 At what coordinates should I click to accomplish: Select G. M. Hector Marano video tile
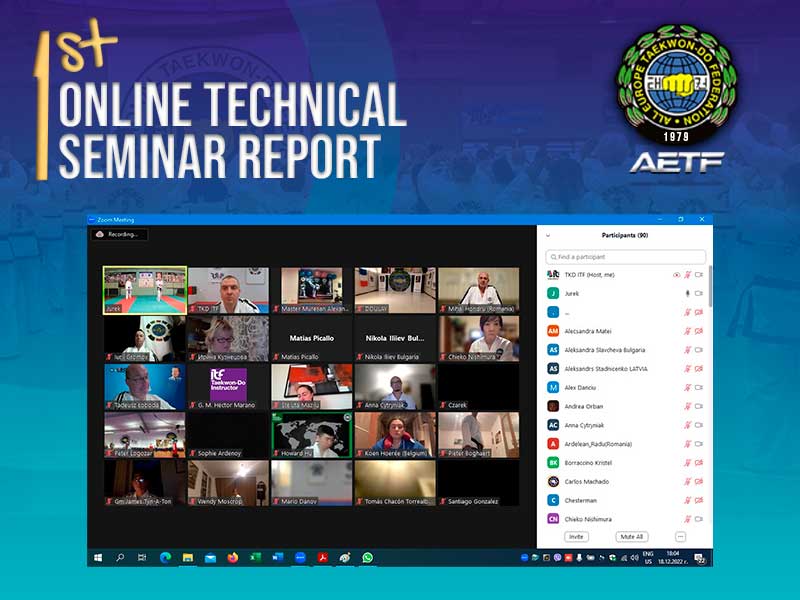[x=228, y=387]
